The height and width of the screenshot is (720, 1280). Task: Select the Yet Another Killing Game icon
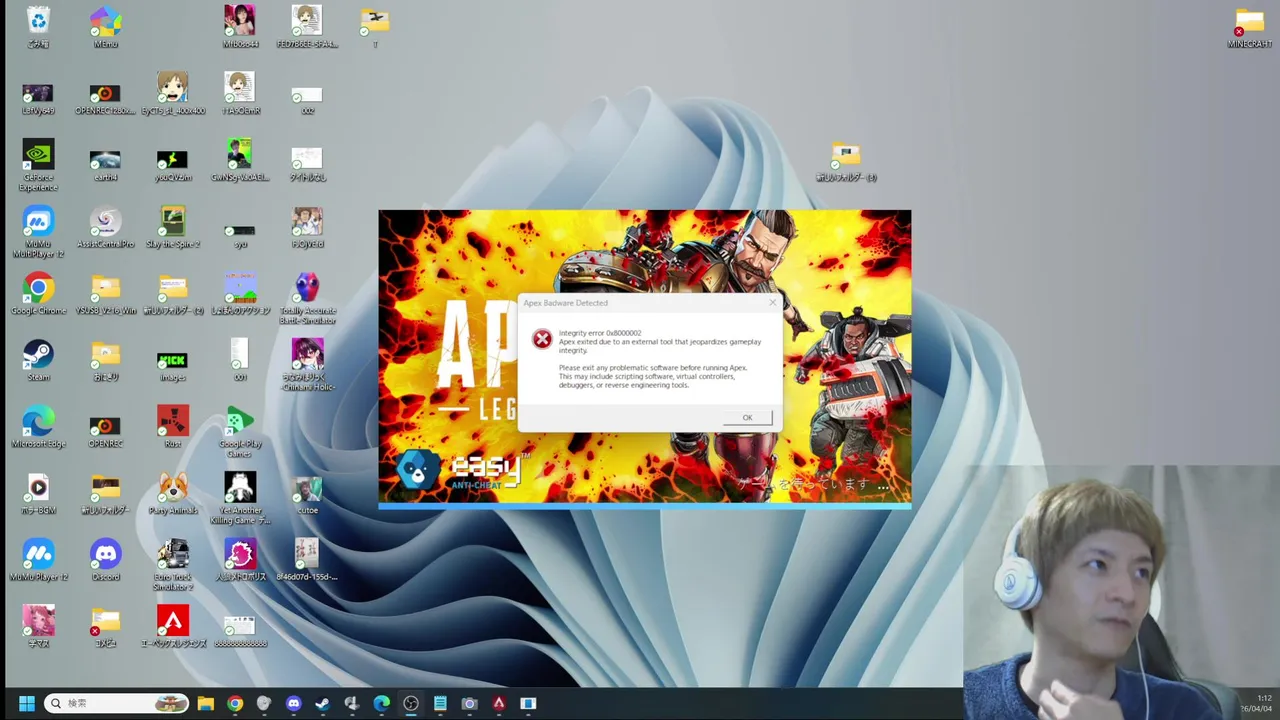click(239, 498)
